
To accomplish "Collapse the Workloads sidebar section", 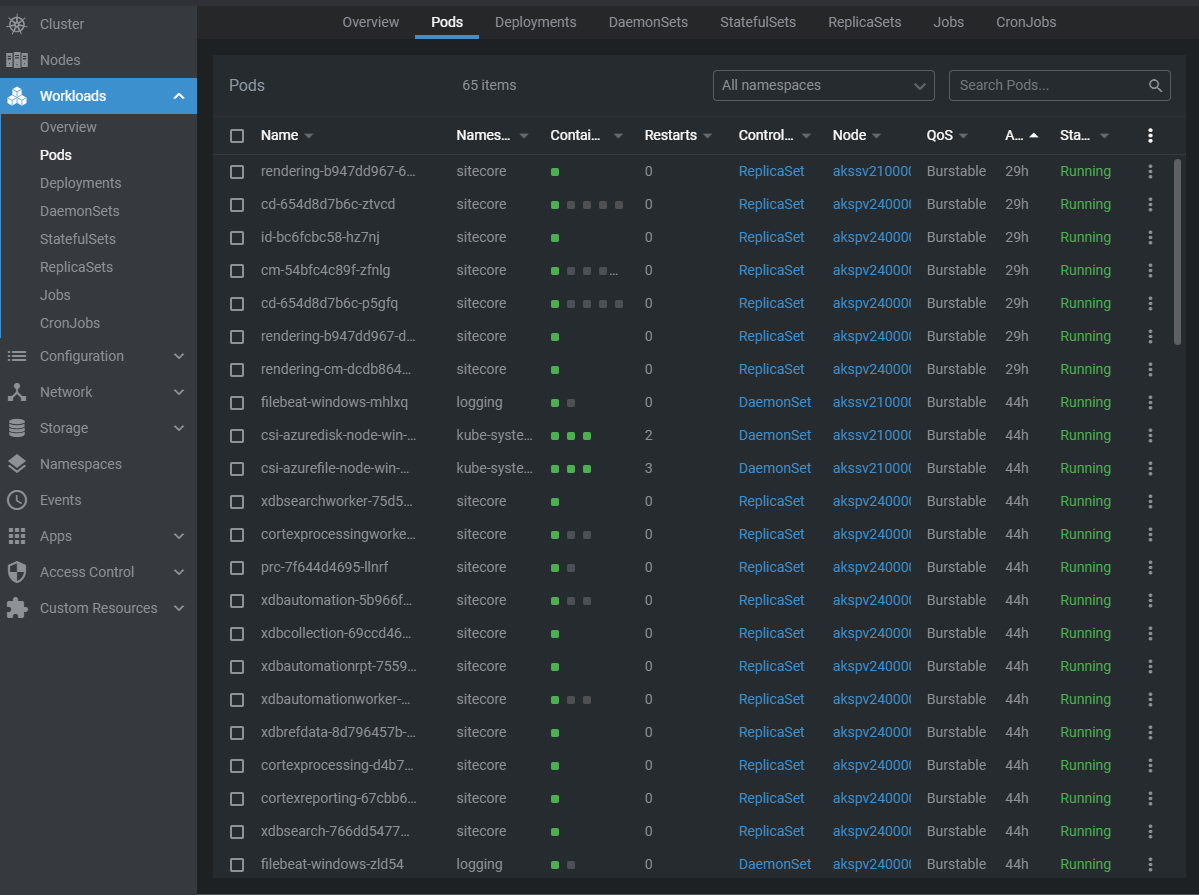I will pyautogui.click(x=179, y=96).
